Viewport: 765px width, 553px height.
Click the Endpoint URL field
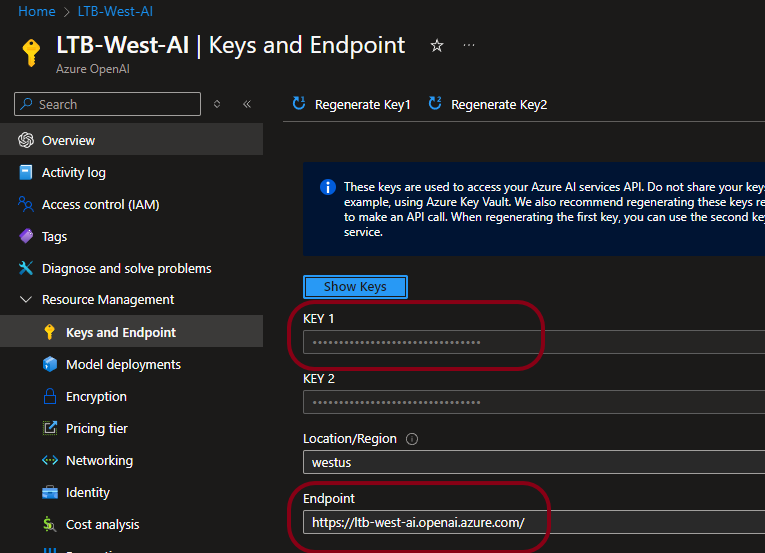coord(534,522)
